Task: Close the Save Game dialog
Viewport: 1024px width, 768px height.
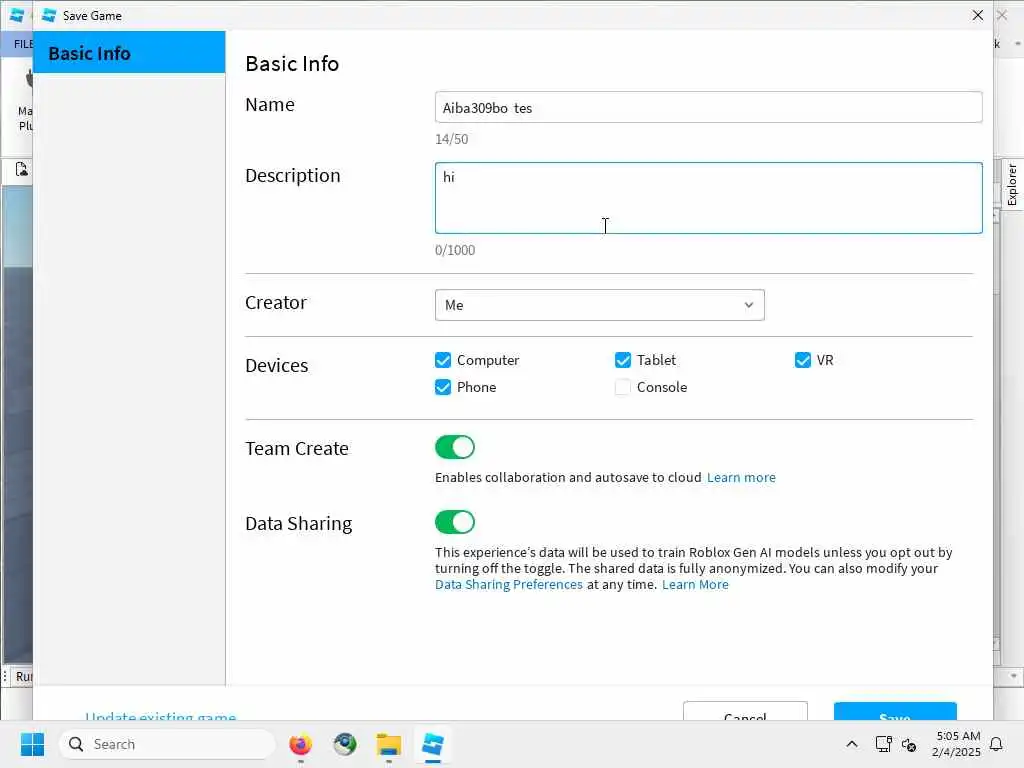Action: coord(978,15)
